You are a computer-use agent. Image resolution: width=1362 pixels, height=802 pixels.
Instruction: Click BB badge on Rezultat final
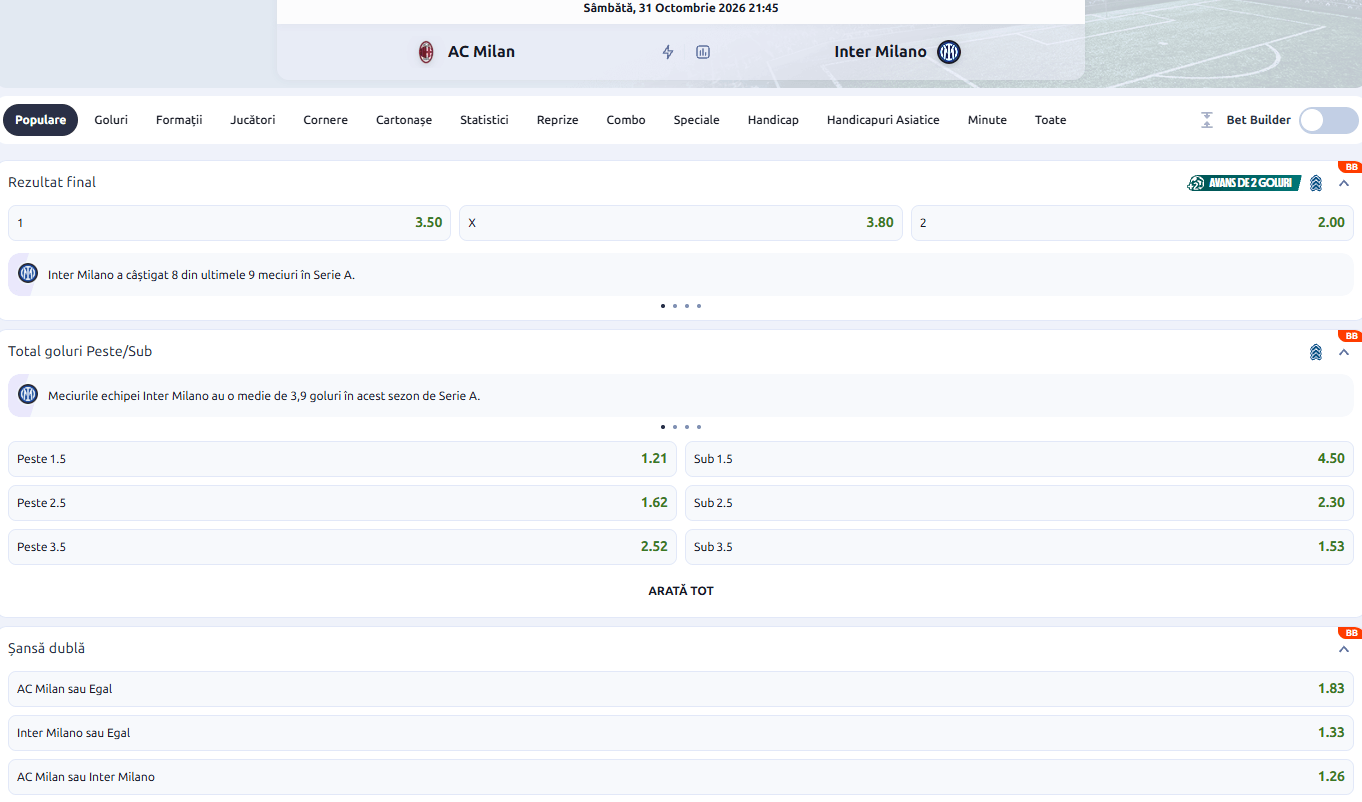point(1351,167)
